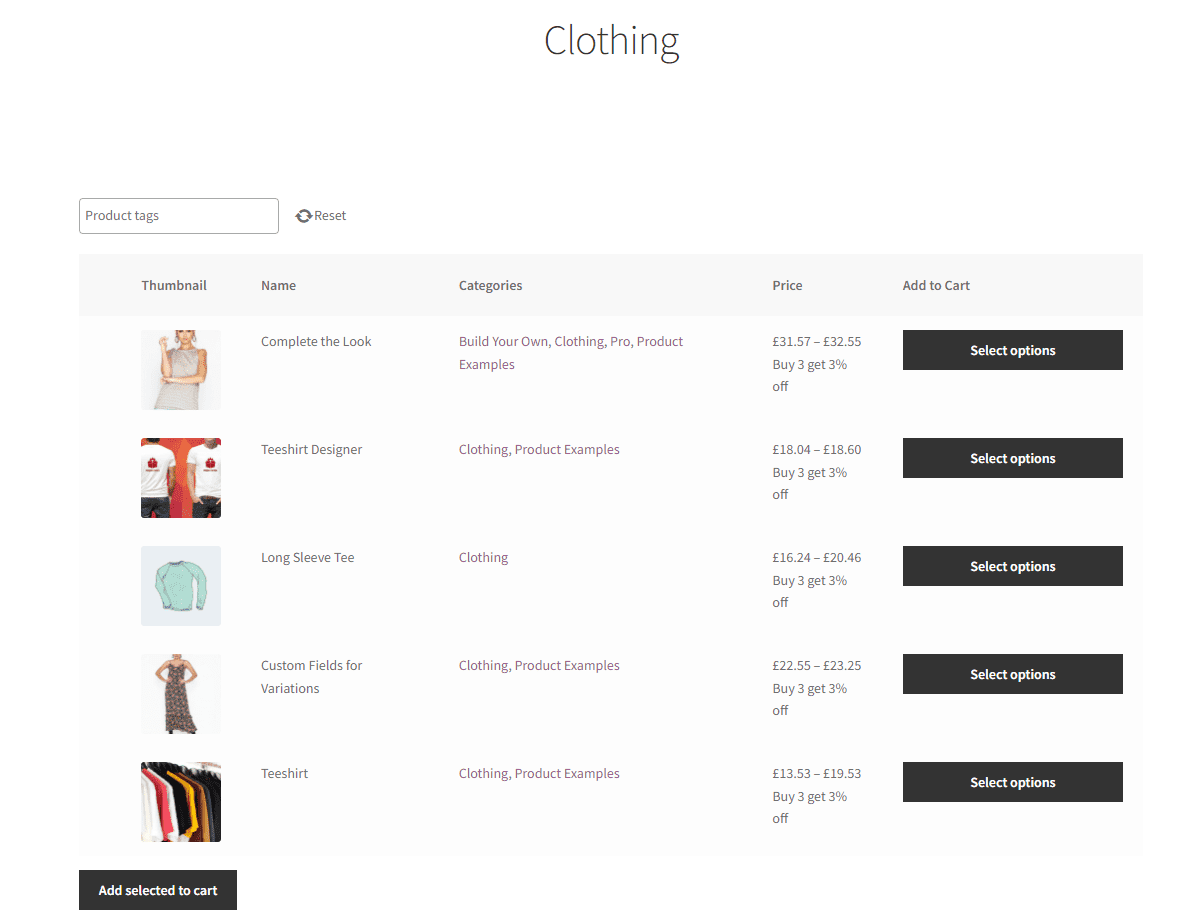Select options for the Teeshirt row
This screenshot has height=921, width=1204.
coord(1012,782)
